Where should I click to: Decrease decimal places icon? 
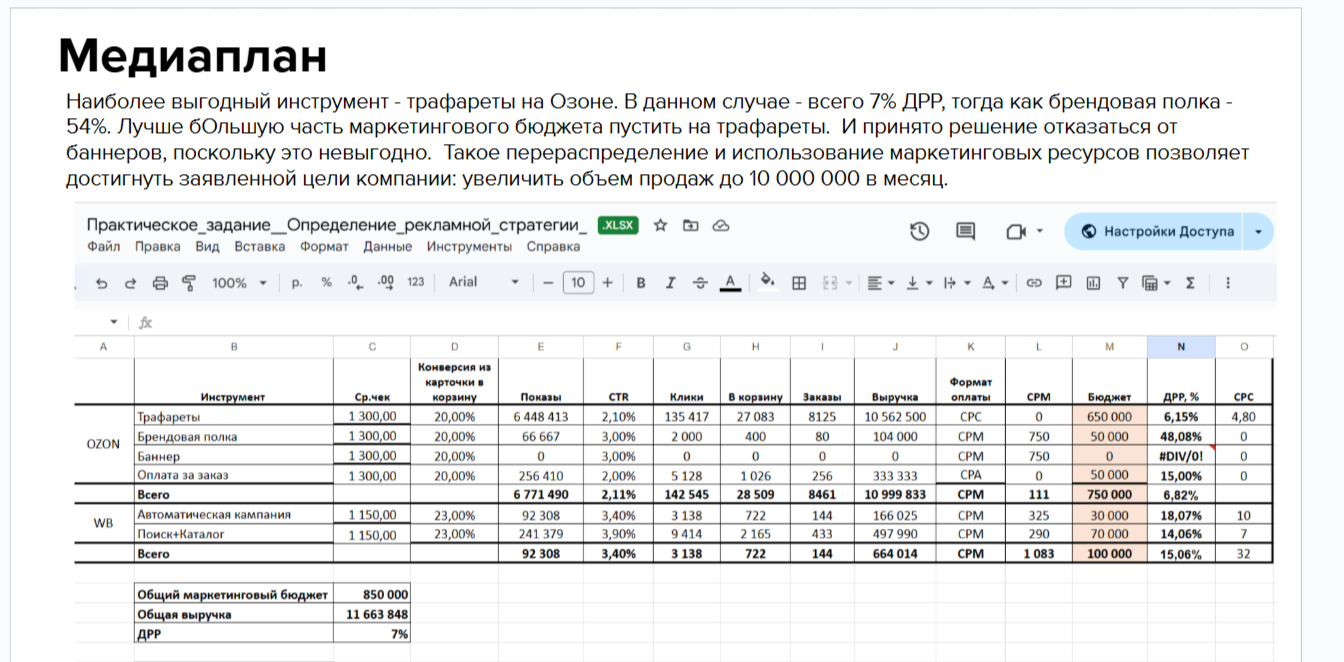click(354, 283)
